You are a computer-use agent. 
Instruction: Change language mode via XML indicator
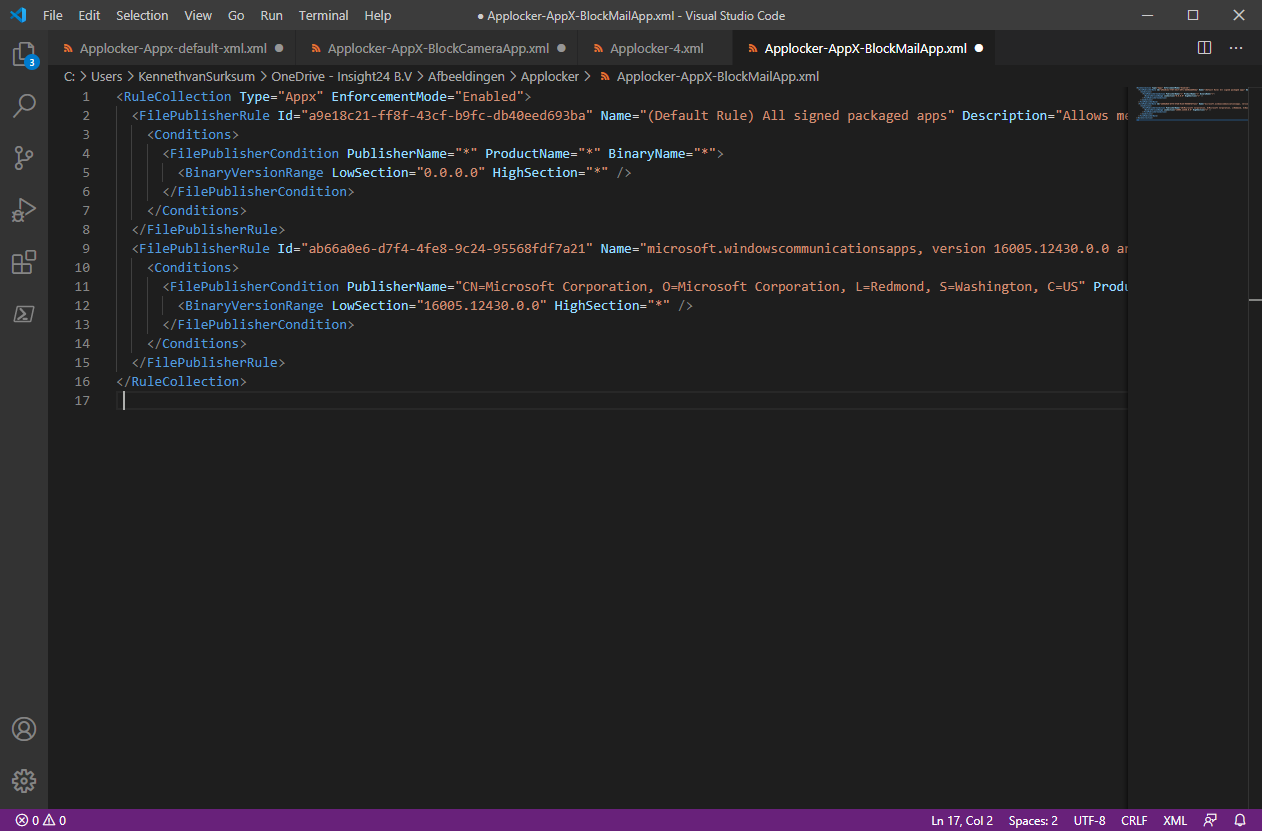pos(1175,820)
